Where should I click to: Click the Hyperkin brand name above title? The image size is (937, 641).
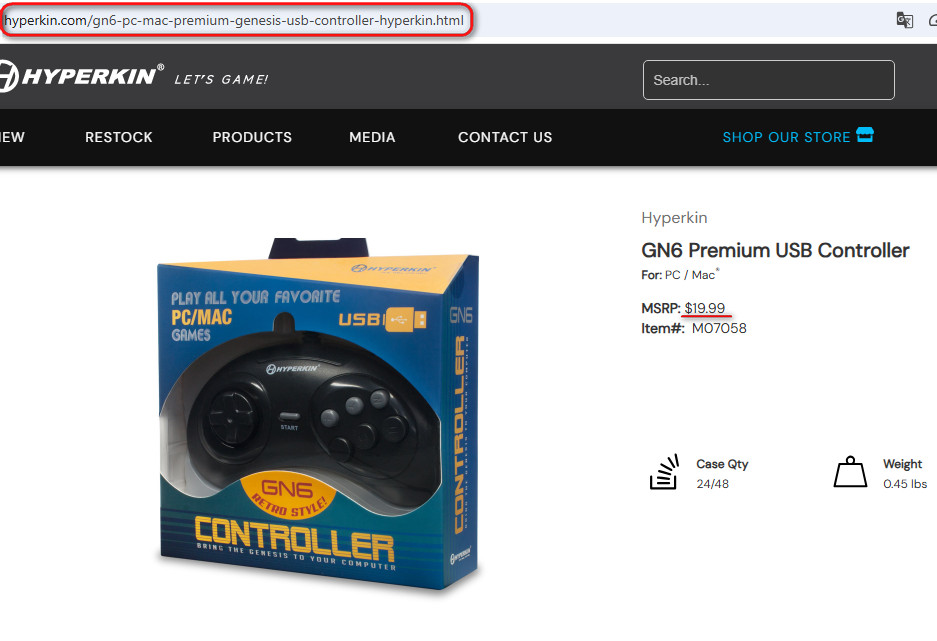[674, 218]
